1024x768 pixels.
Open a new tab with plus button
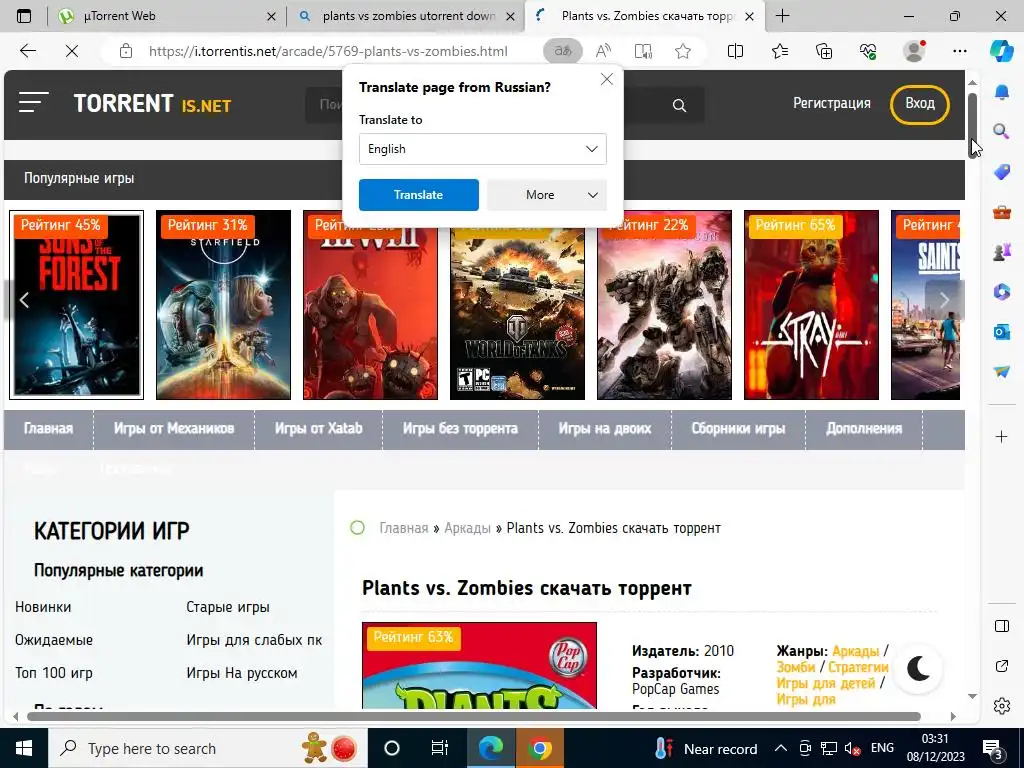(x=782, y=16)
